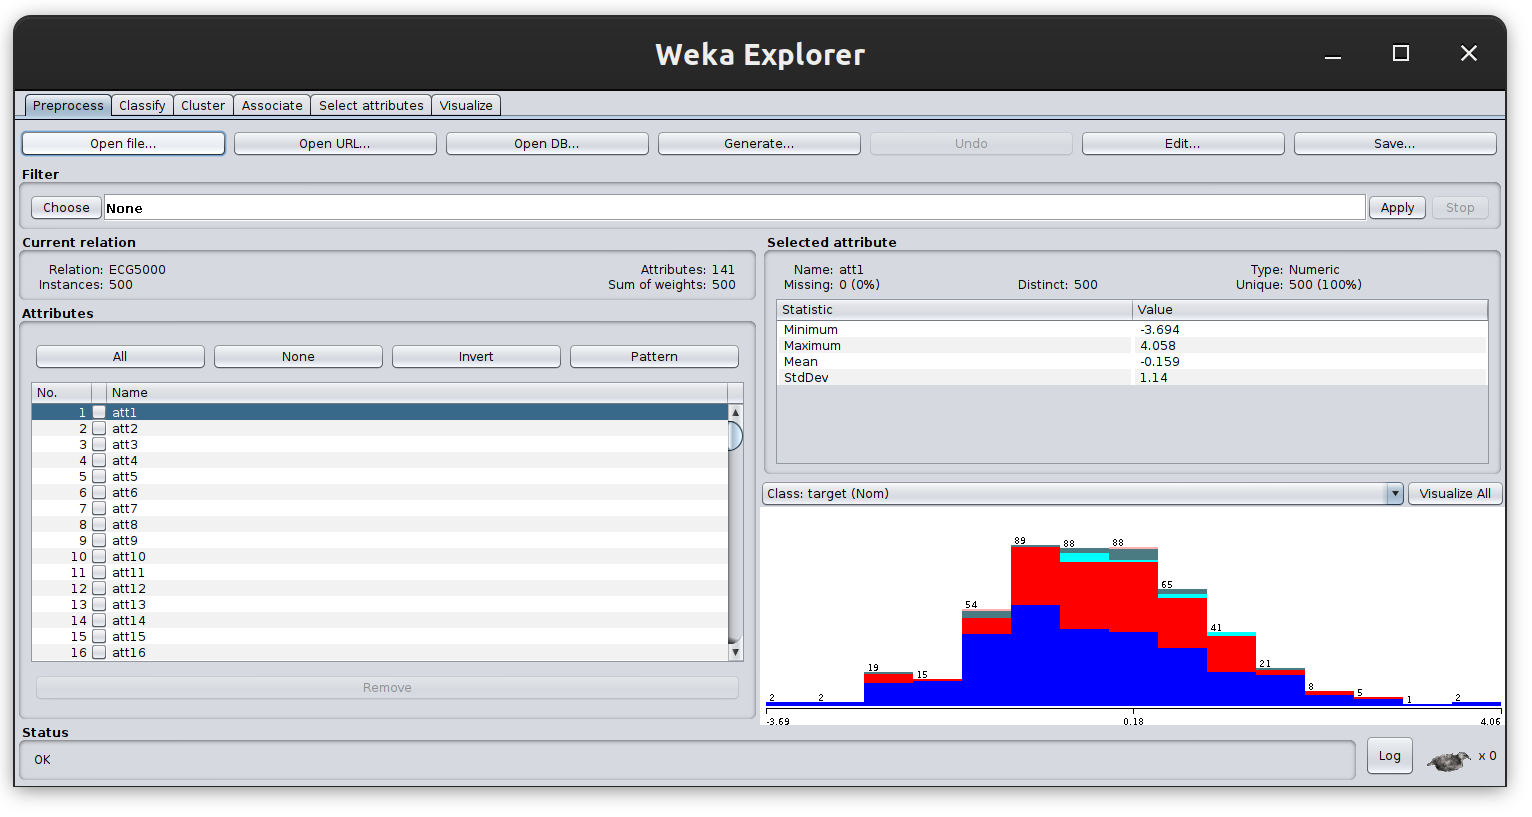Open the Class: target (Nom) dropdown
Image resolution: width=1532 pixels, height=817 pixels.
point(1083,493)
